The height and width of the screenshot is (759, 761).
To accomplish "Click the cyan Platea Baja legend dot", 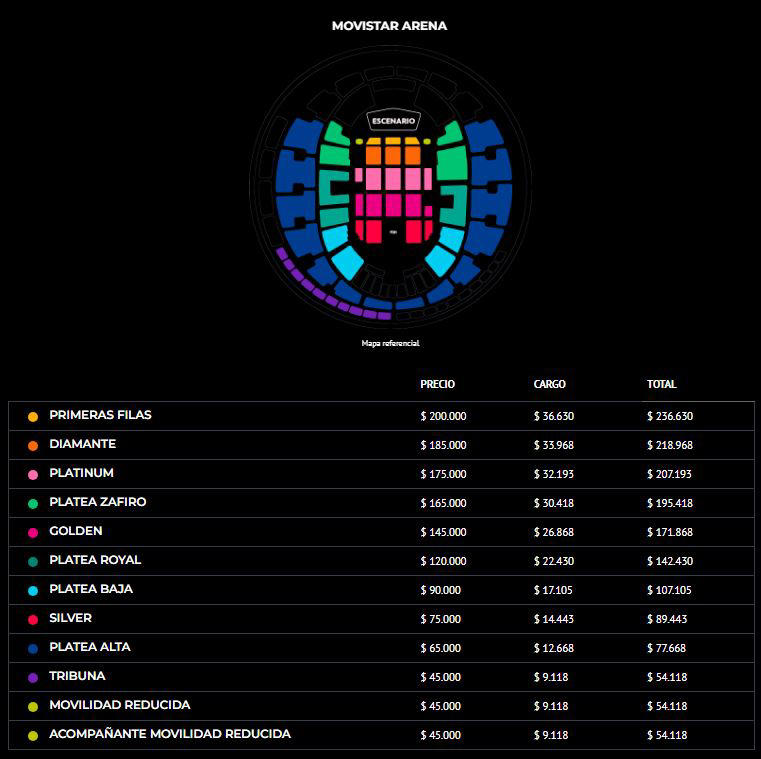I will tap(33, 591).
